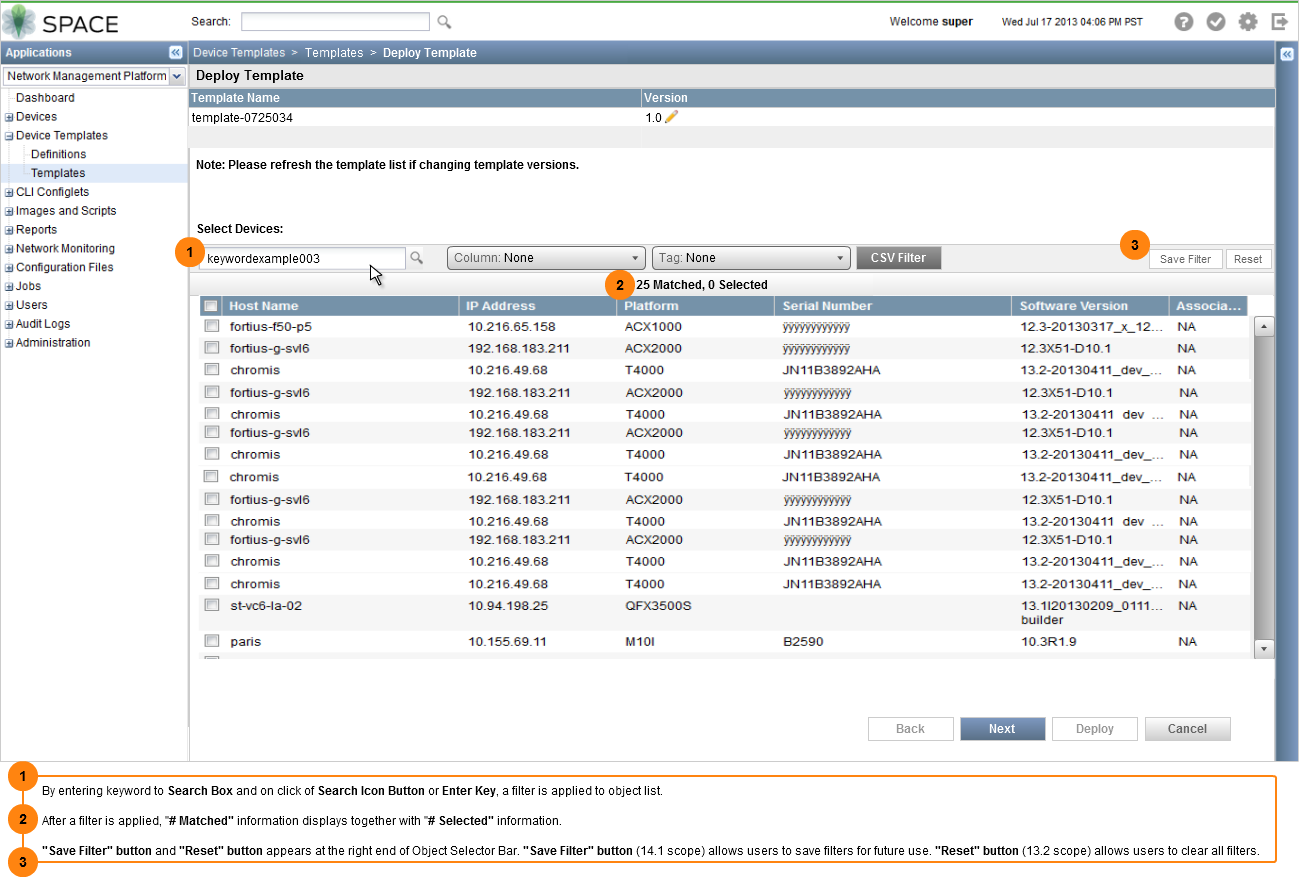This screenshot has width=1299, height=877.
Task: Sort by Platform column header
Action: point(697,306)
